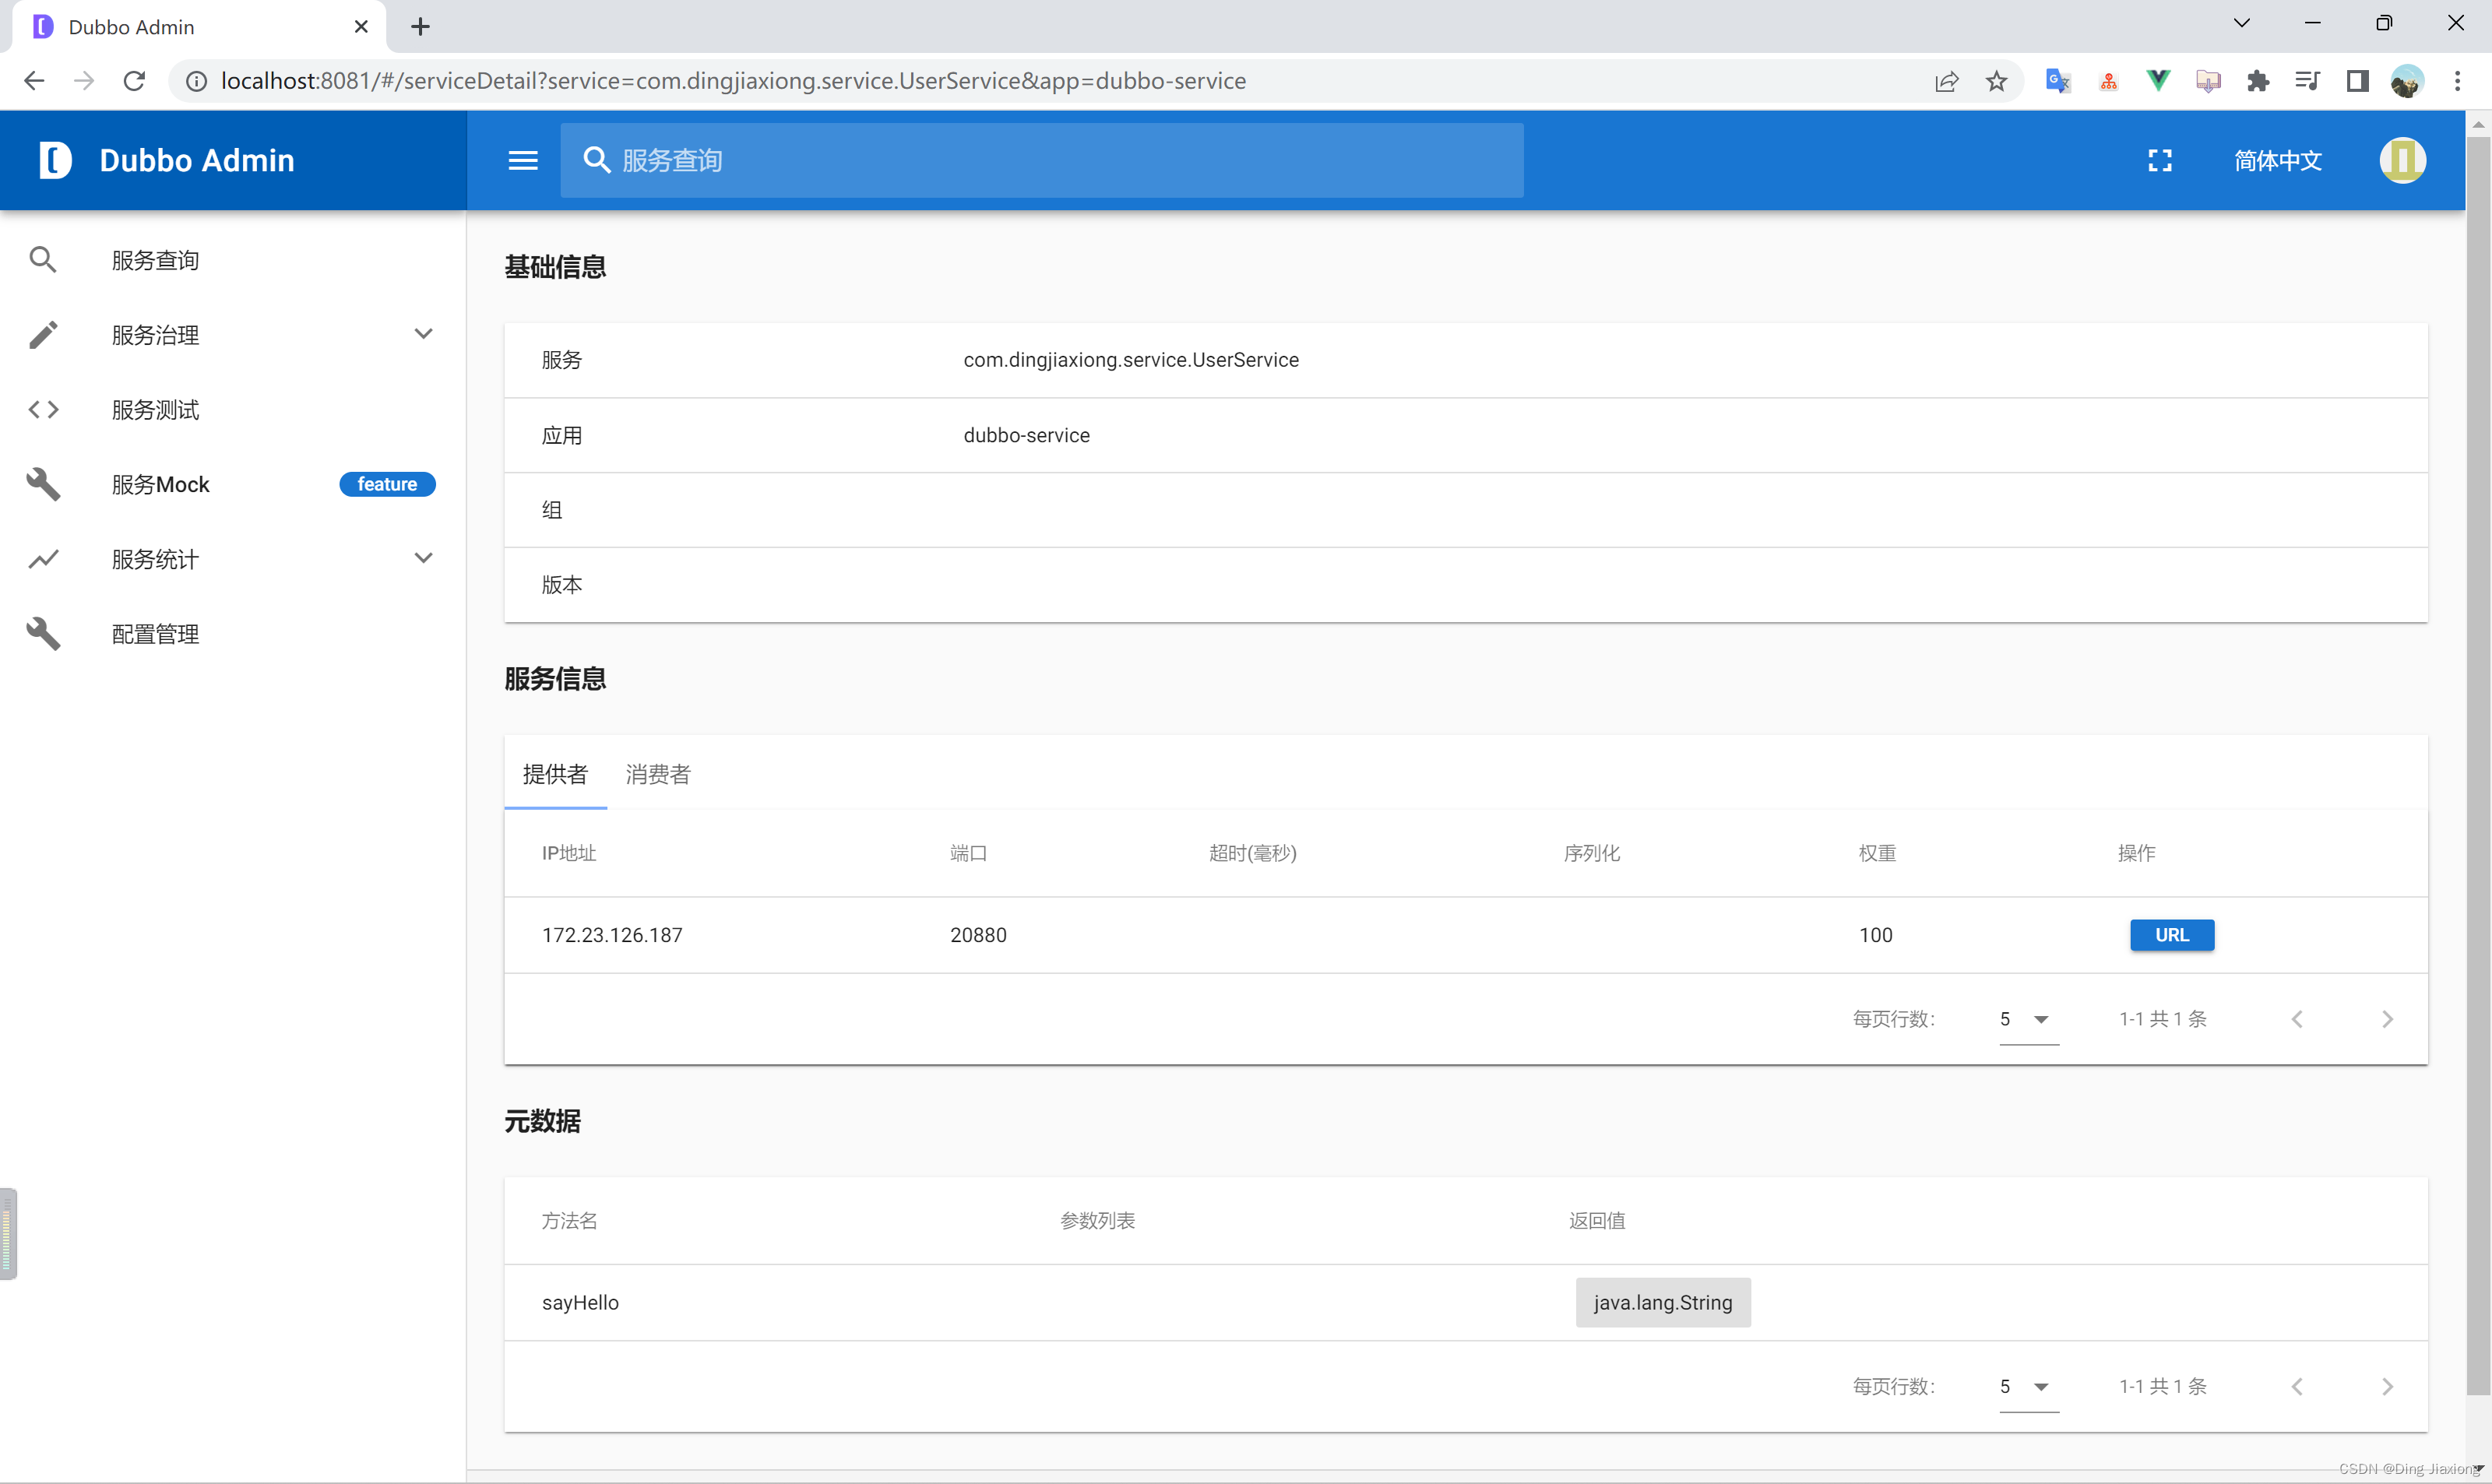Click the 返回值 column header
Screen dimensions: 2492x1484
(1596, 1221)
